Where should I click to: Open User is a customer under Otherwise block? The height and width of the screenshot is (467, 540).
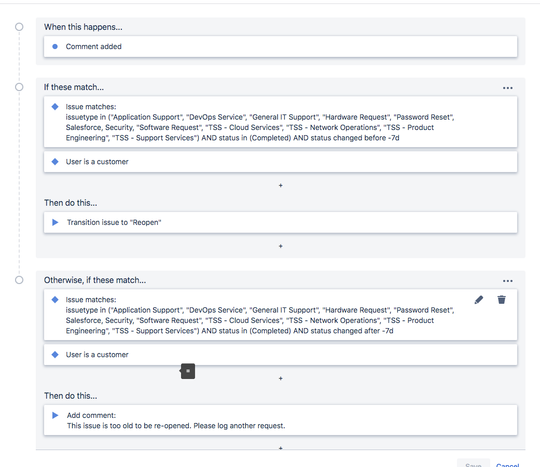pos(280,355)
